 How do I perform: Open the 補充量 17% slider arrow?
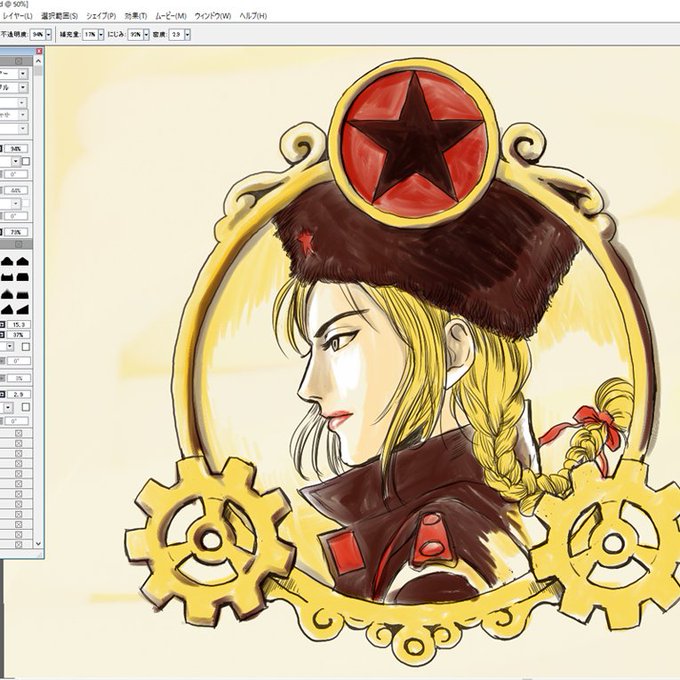(x=101, y=34)
